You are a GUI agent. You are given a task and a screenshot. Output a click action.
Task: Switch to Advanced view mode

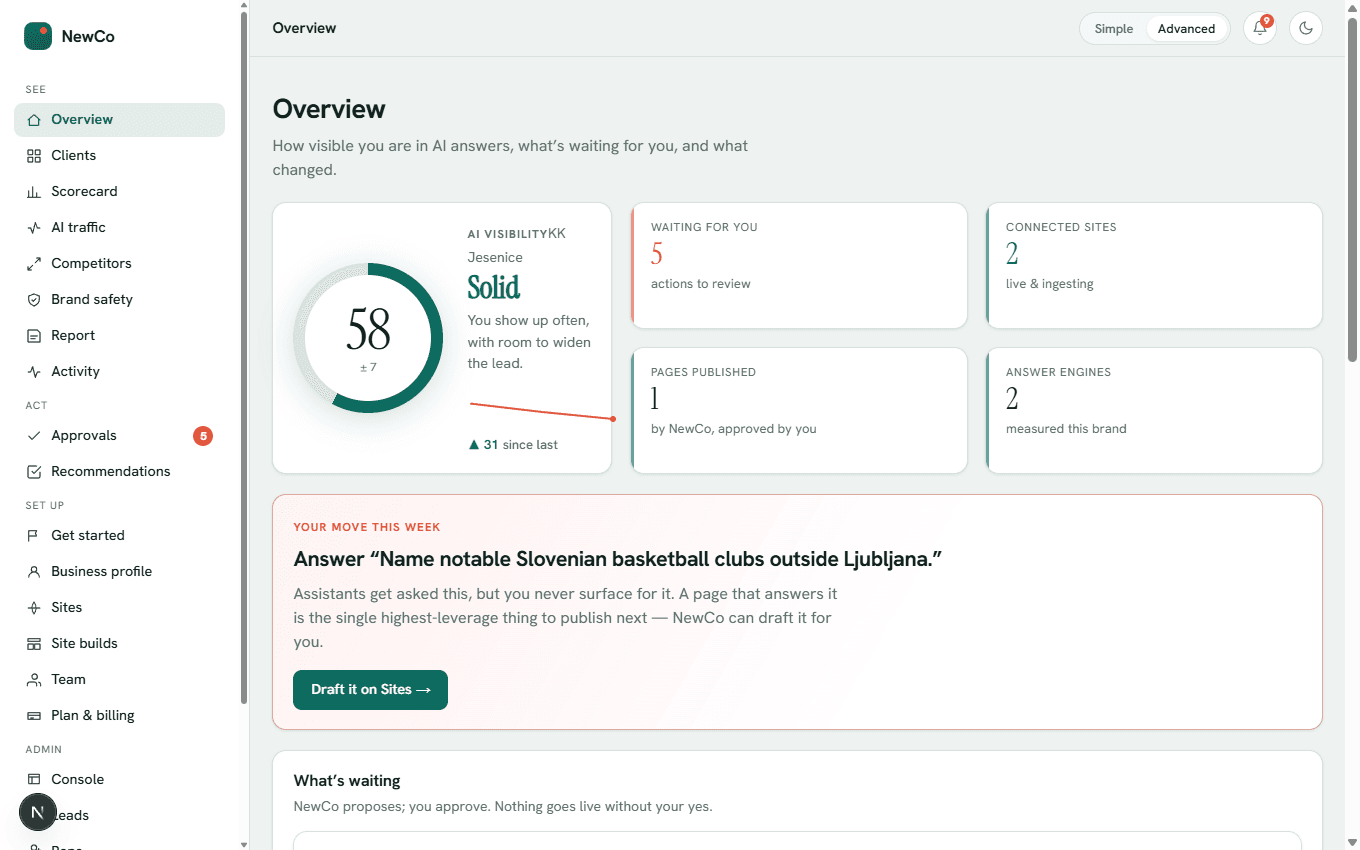click(x=1186, y=29)
